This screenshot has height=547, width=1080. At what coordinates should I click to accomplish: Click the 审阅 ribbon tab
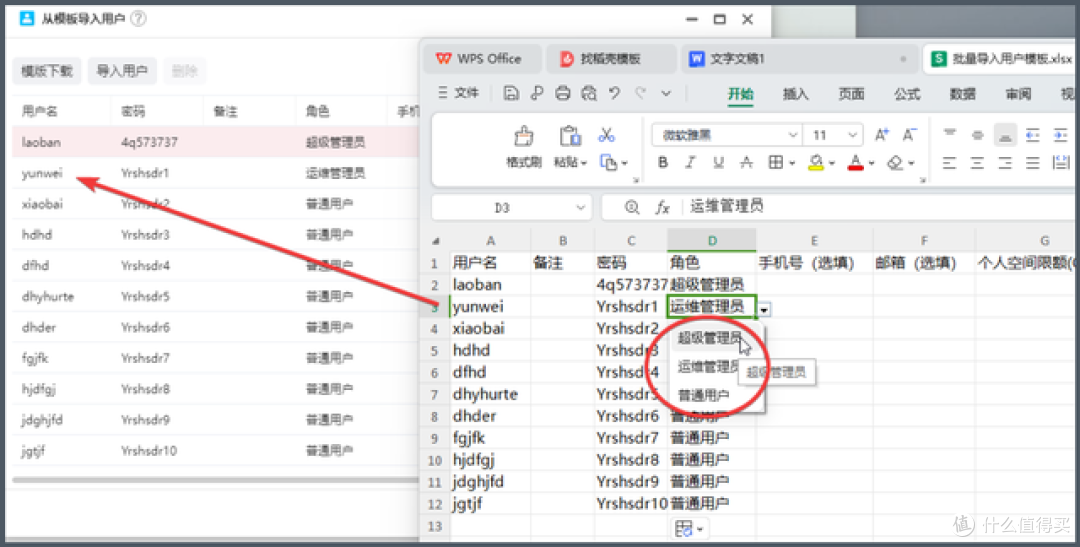pyautogui.click(x=1018, y=94)
